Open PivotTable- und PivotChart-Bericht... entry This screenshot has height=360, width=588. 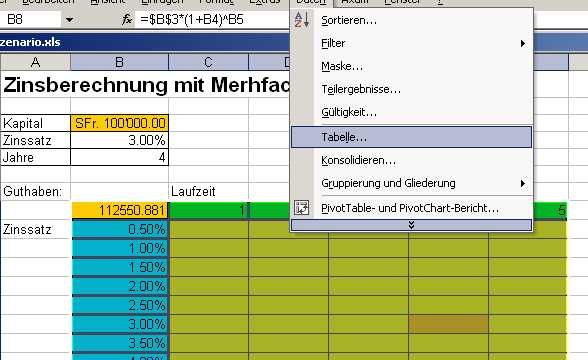(x=411, y=208)
